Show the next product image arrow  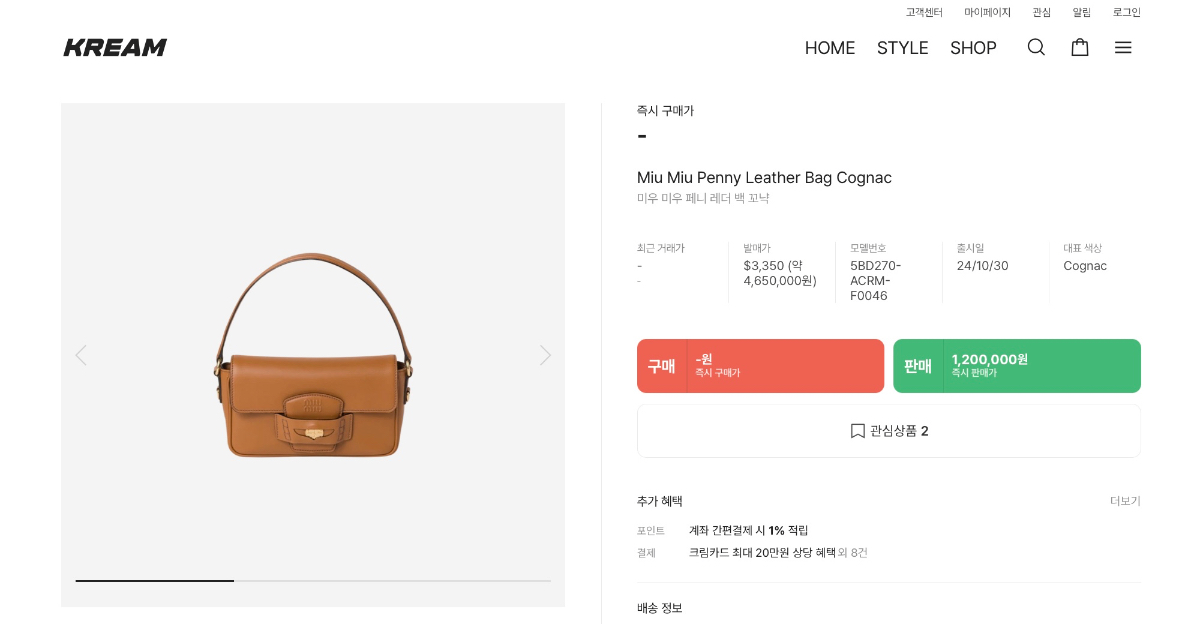[x=545, y=355]
